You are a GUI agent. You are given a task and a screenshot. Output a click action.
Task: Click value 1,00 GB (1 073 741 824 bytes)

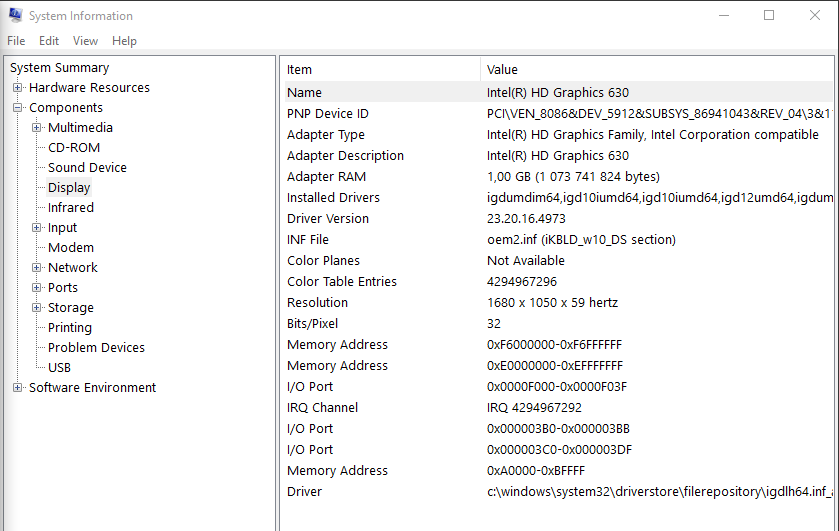click(x=573, y=177)
